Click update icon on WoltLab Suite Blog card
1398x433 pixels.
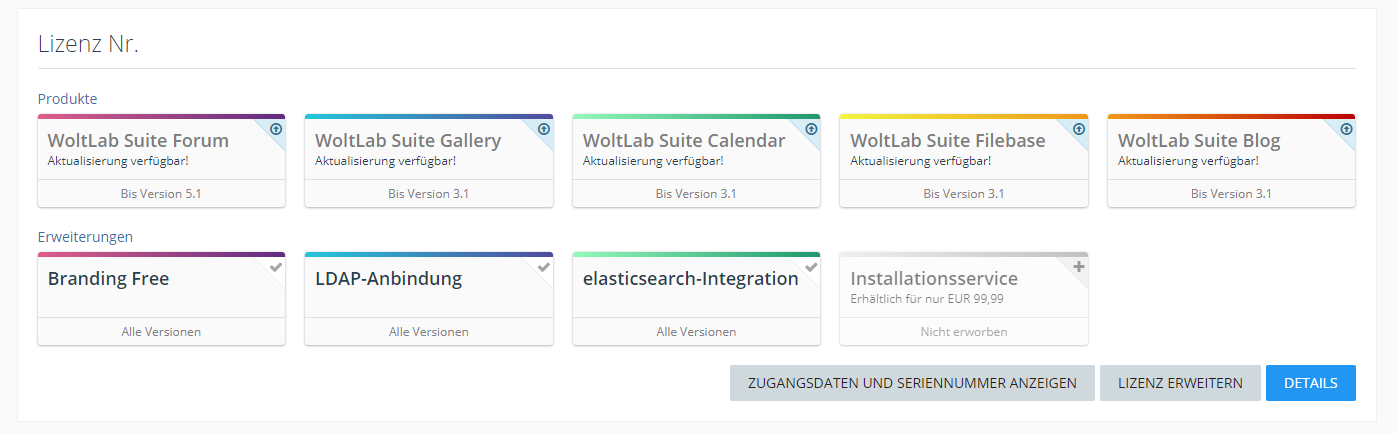(x=1346, y=129)
